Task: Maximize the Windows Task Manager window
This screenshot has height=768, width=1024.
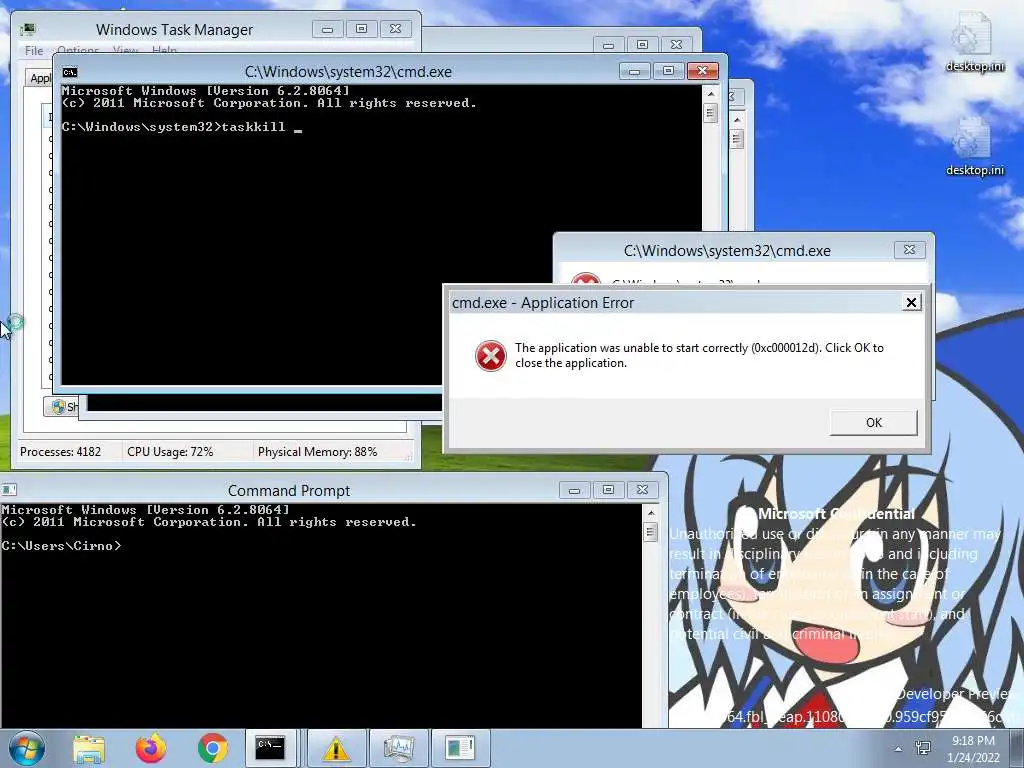Action: pyautogui.click(x=361, y=29)
